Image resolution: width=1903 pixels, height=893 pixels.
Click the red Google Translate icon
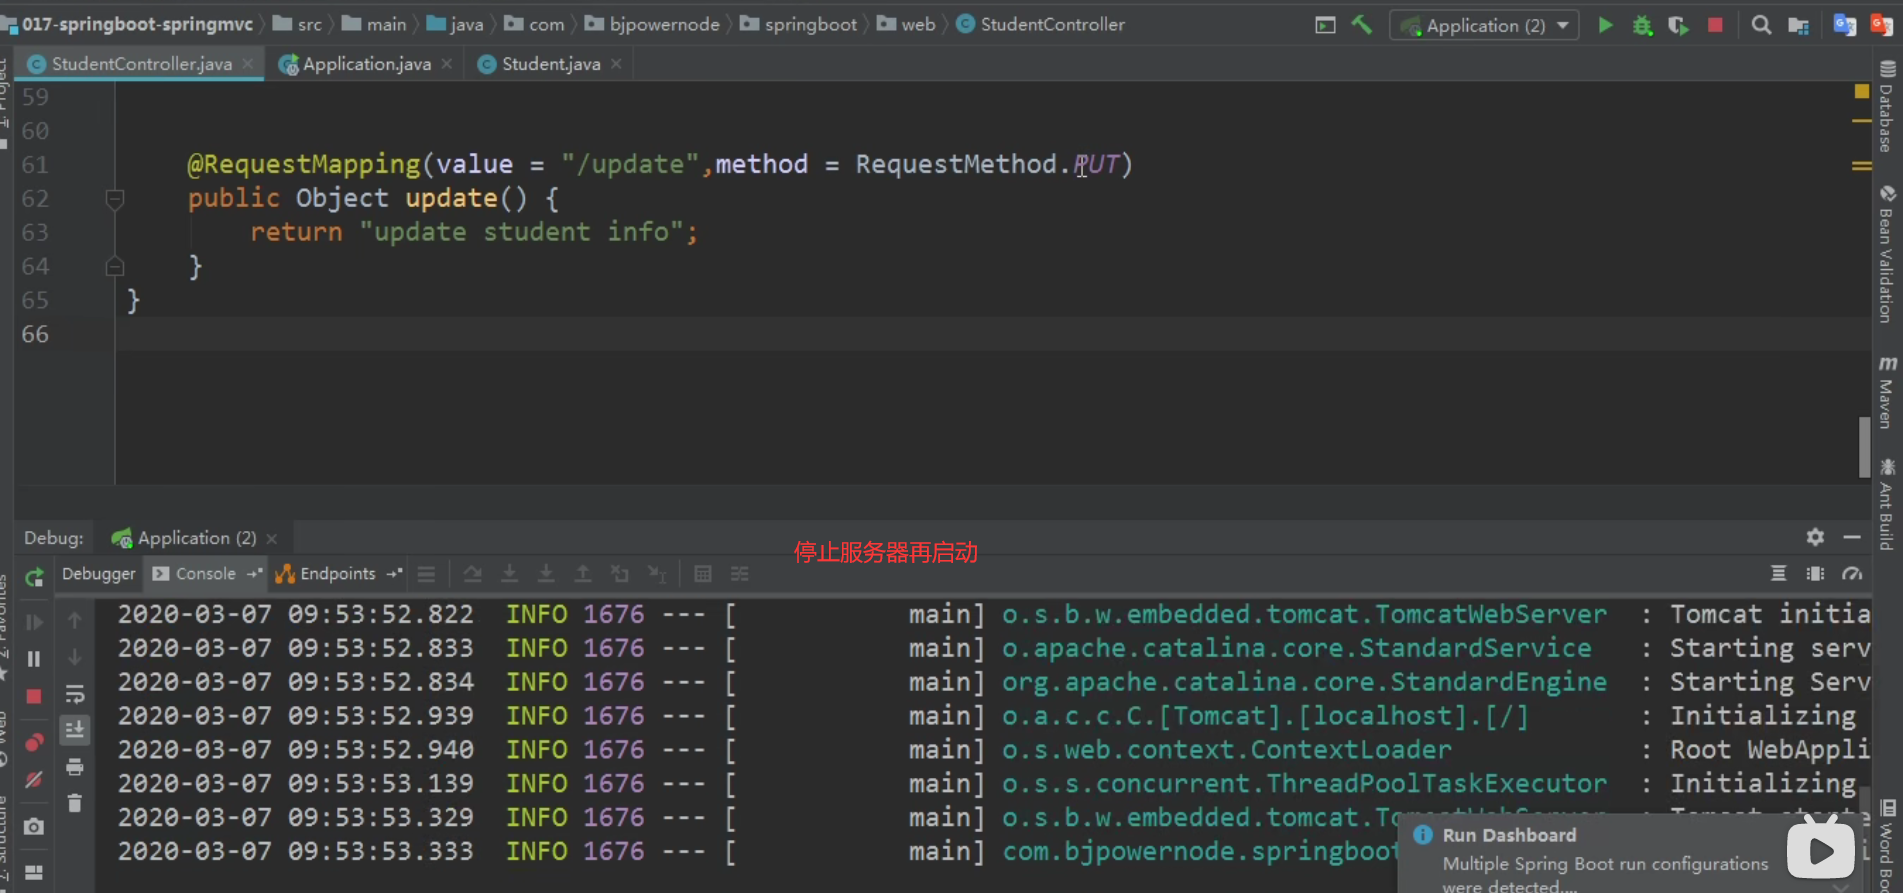coord(1881,25)
